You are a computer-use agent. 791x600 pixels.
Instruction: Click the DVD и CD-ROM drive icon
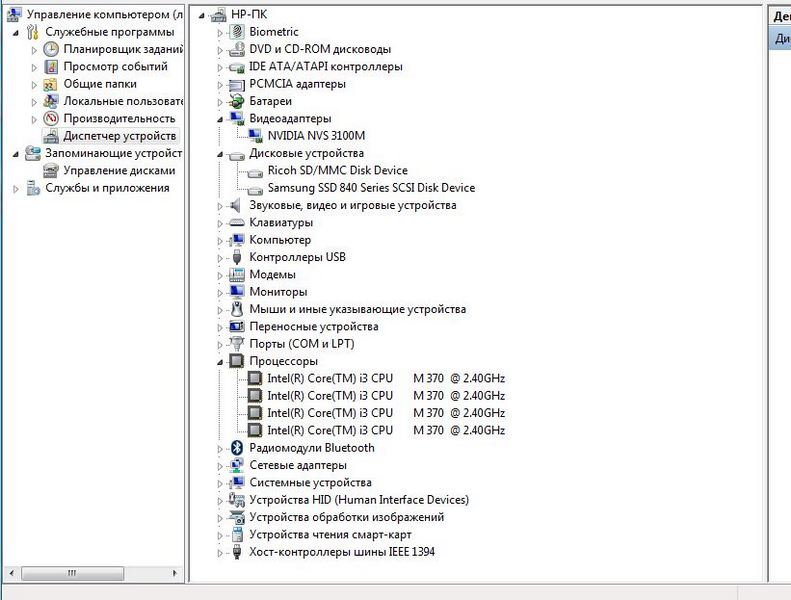coord(237,49)
